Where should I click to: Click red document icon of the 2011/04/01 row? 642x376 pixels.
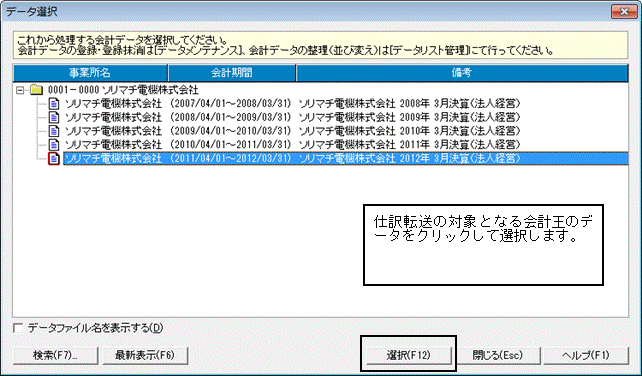tap(54, 159)
